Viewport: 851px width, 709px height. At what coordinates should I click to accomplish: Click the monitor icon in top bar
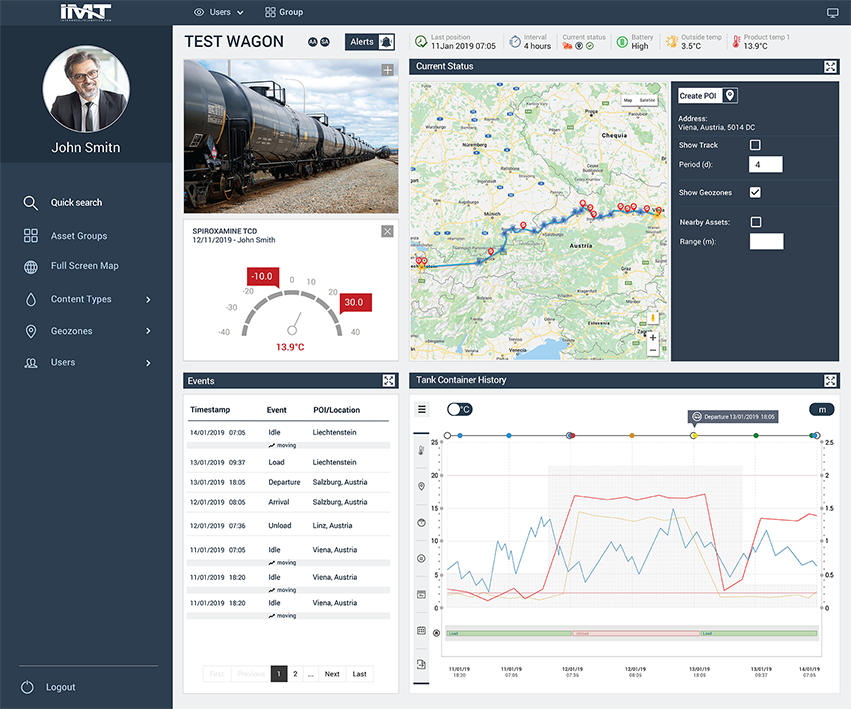(833, 12)
